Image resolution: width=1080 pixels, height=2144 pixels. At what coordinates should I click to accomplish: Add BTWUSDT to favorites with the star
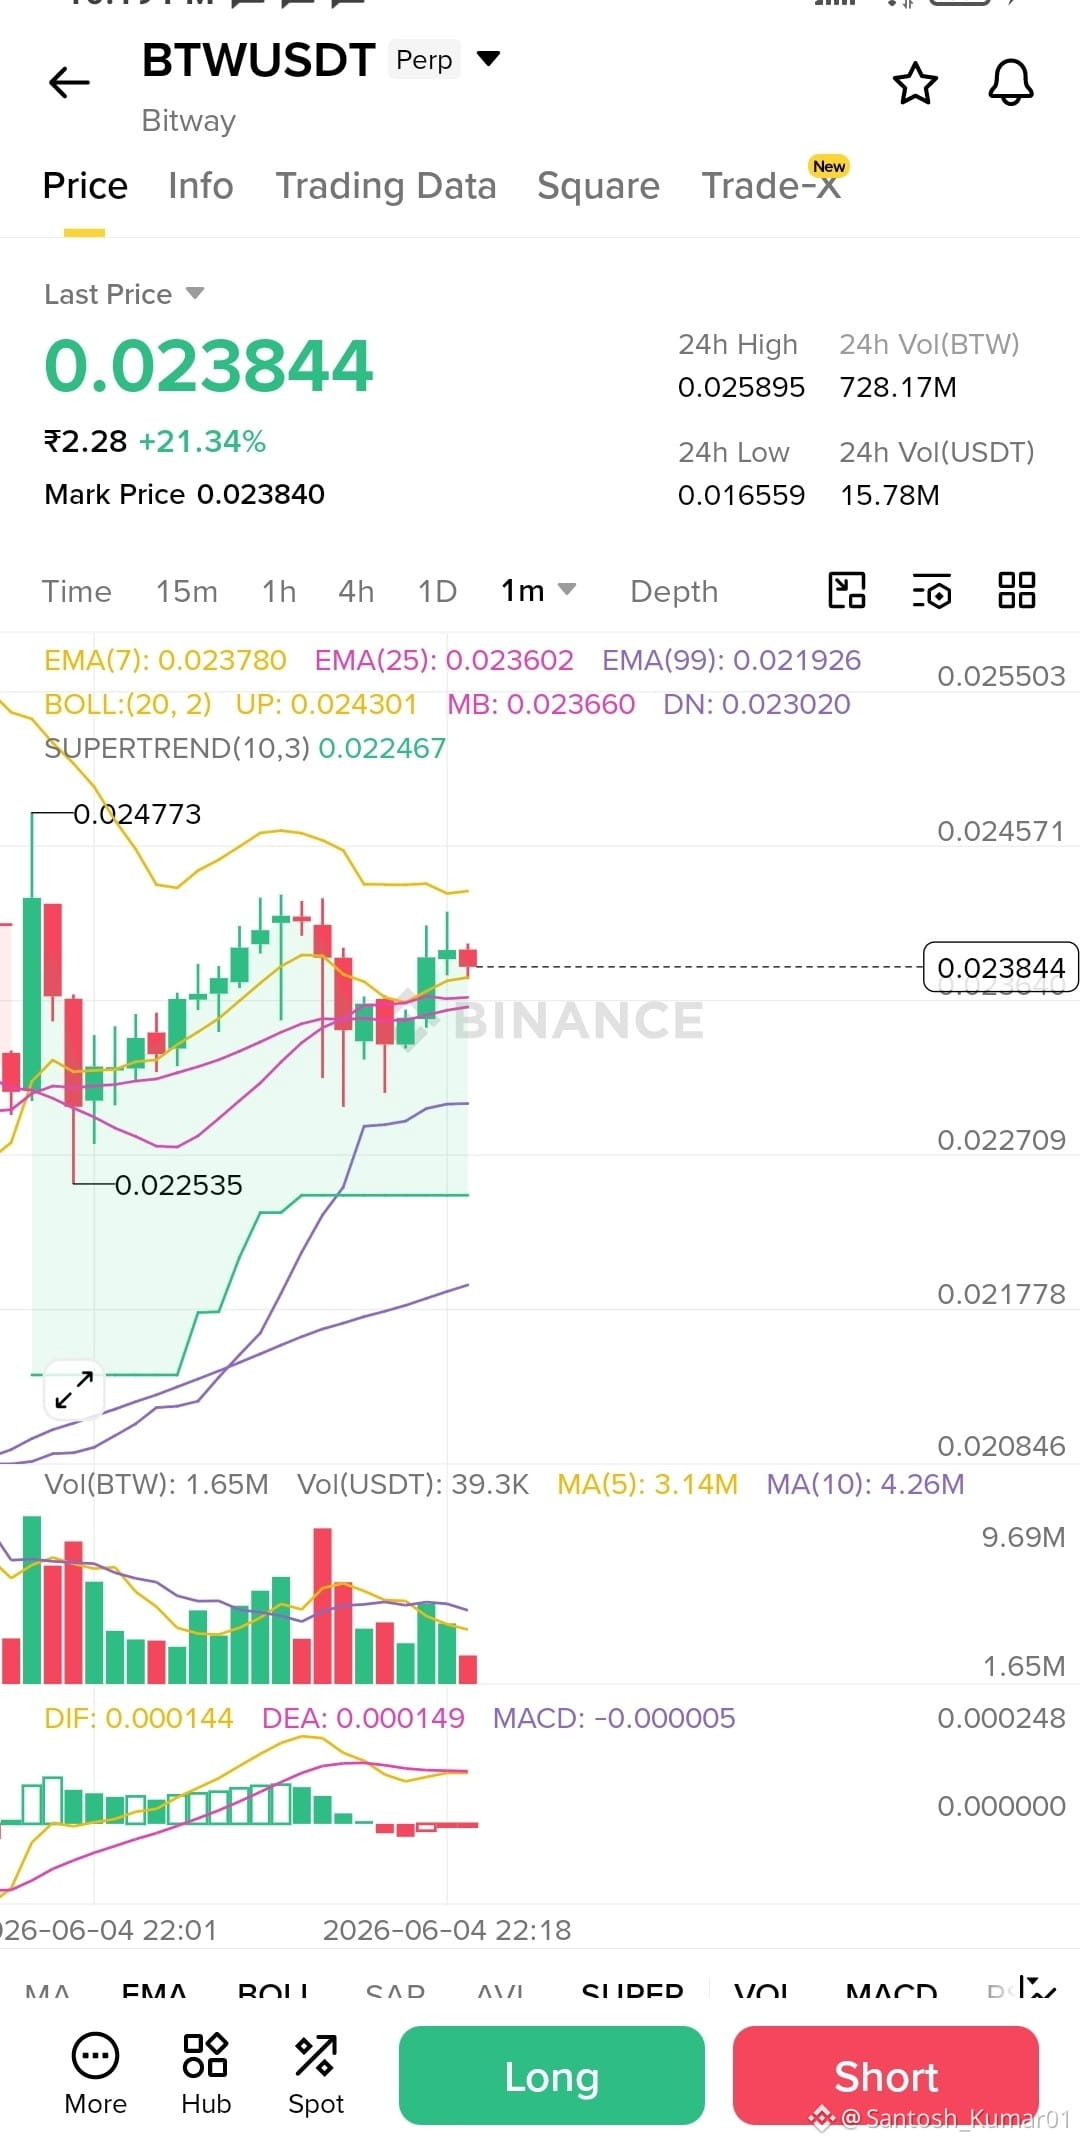(x=915, y=83)
